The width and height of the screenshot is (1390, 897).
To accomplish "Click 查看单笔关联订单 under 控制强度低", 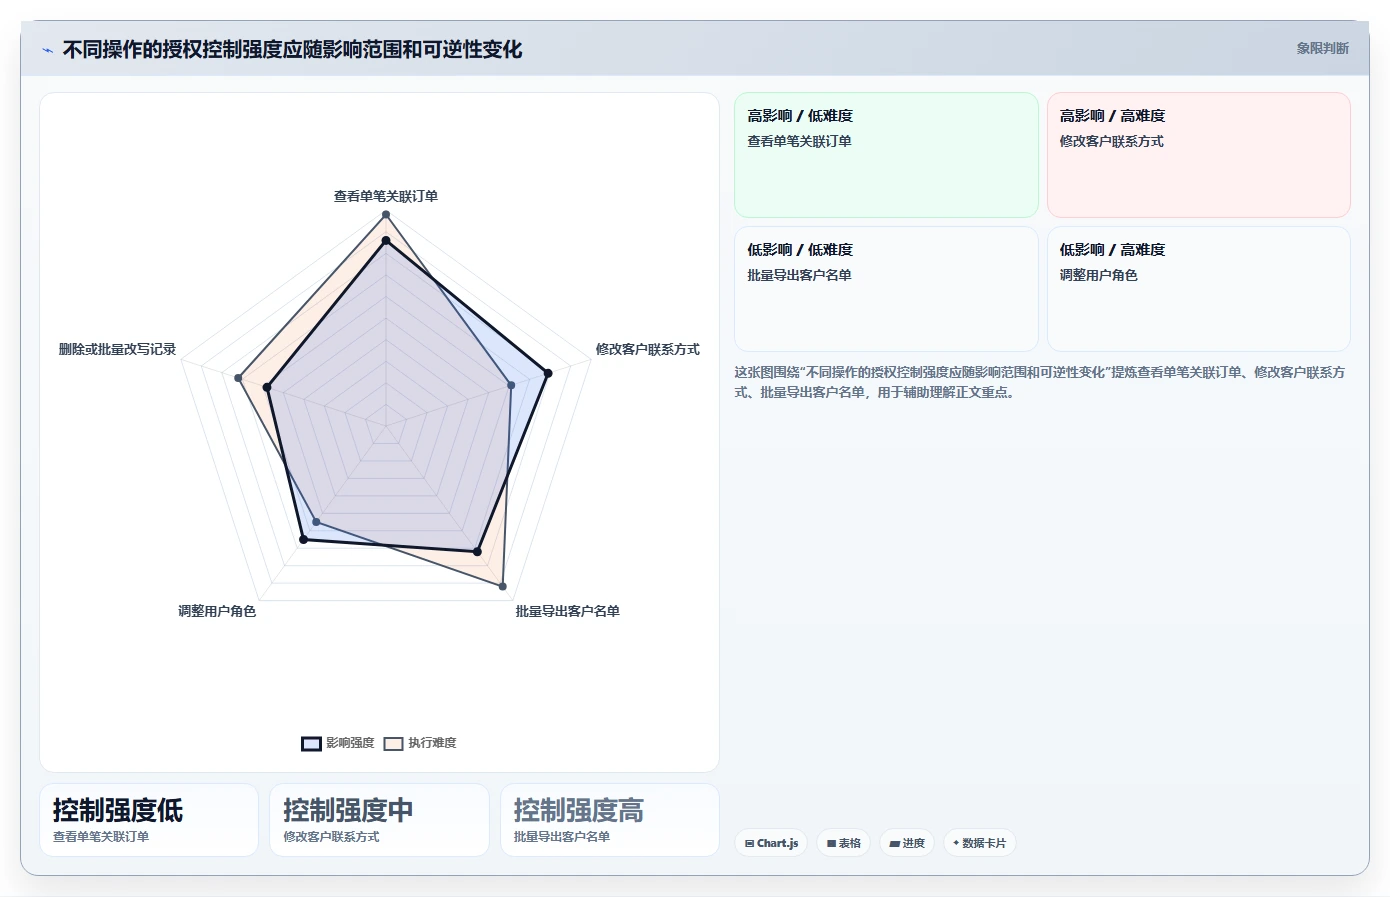I will 101,837.
